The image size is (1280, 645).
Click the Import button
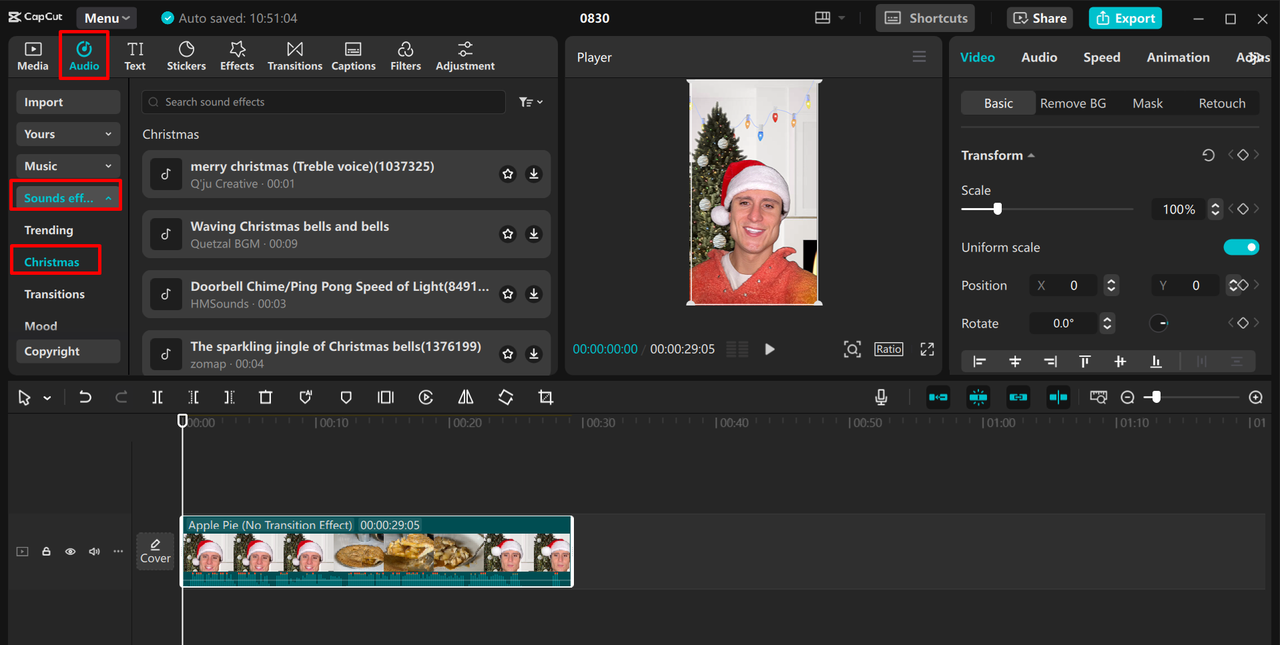pyautogui.click(x=68, y=102)
